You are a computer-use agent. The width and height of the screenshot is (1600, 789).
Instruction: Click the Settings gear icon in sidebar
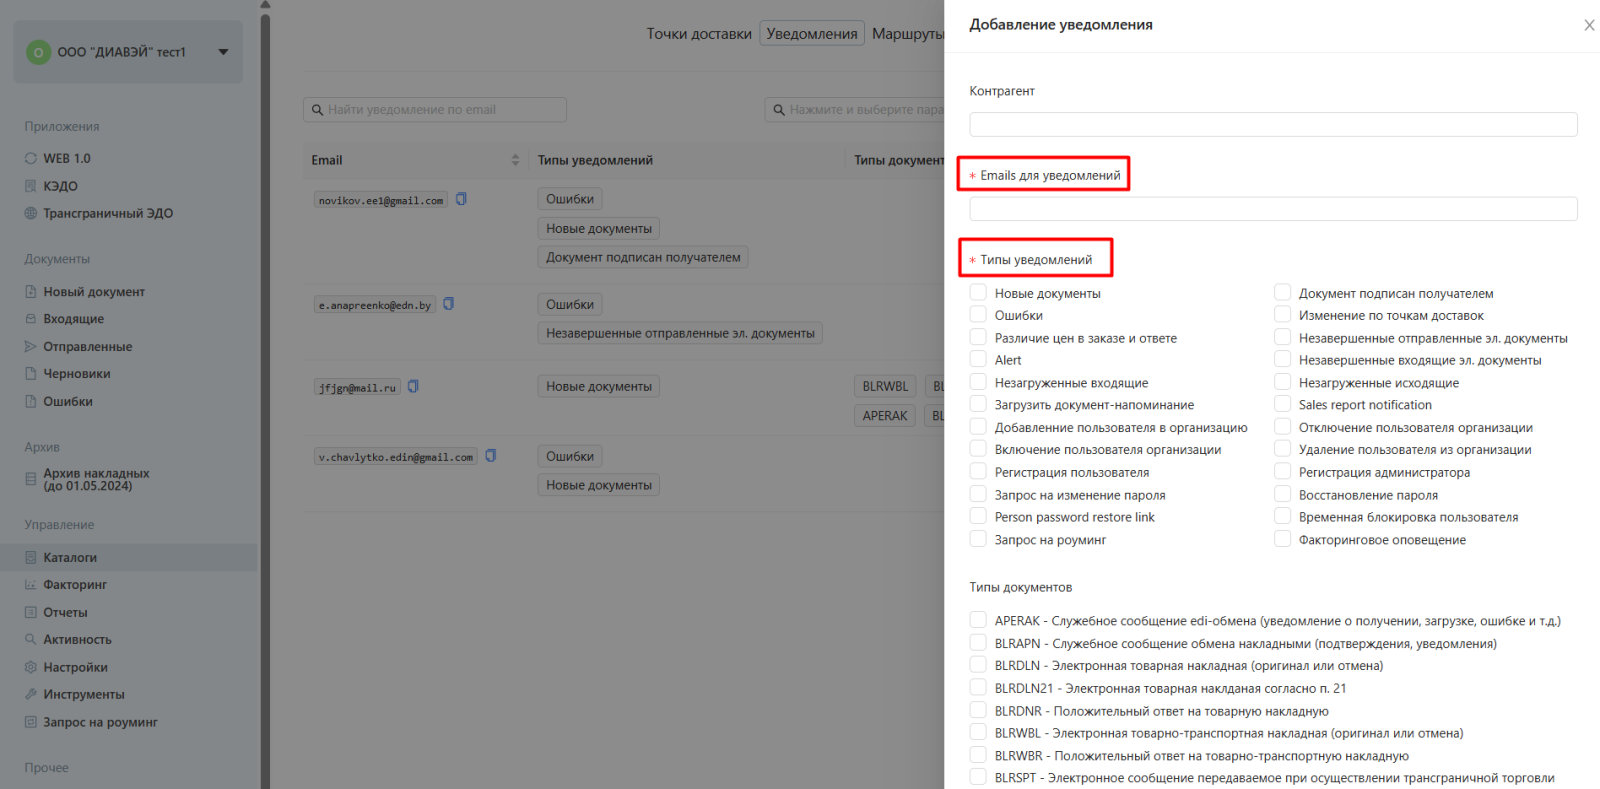[30, 667]
